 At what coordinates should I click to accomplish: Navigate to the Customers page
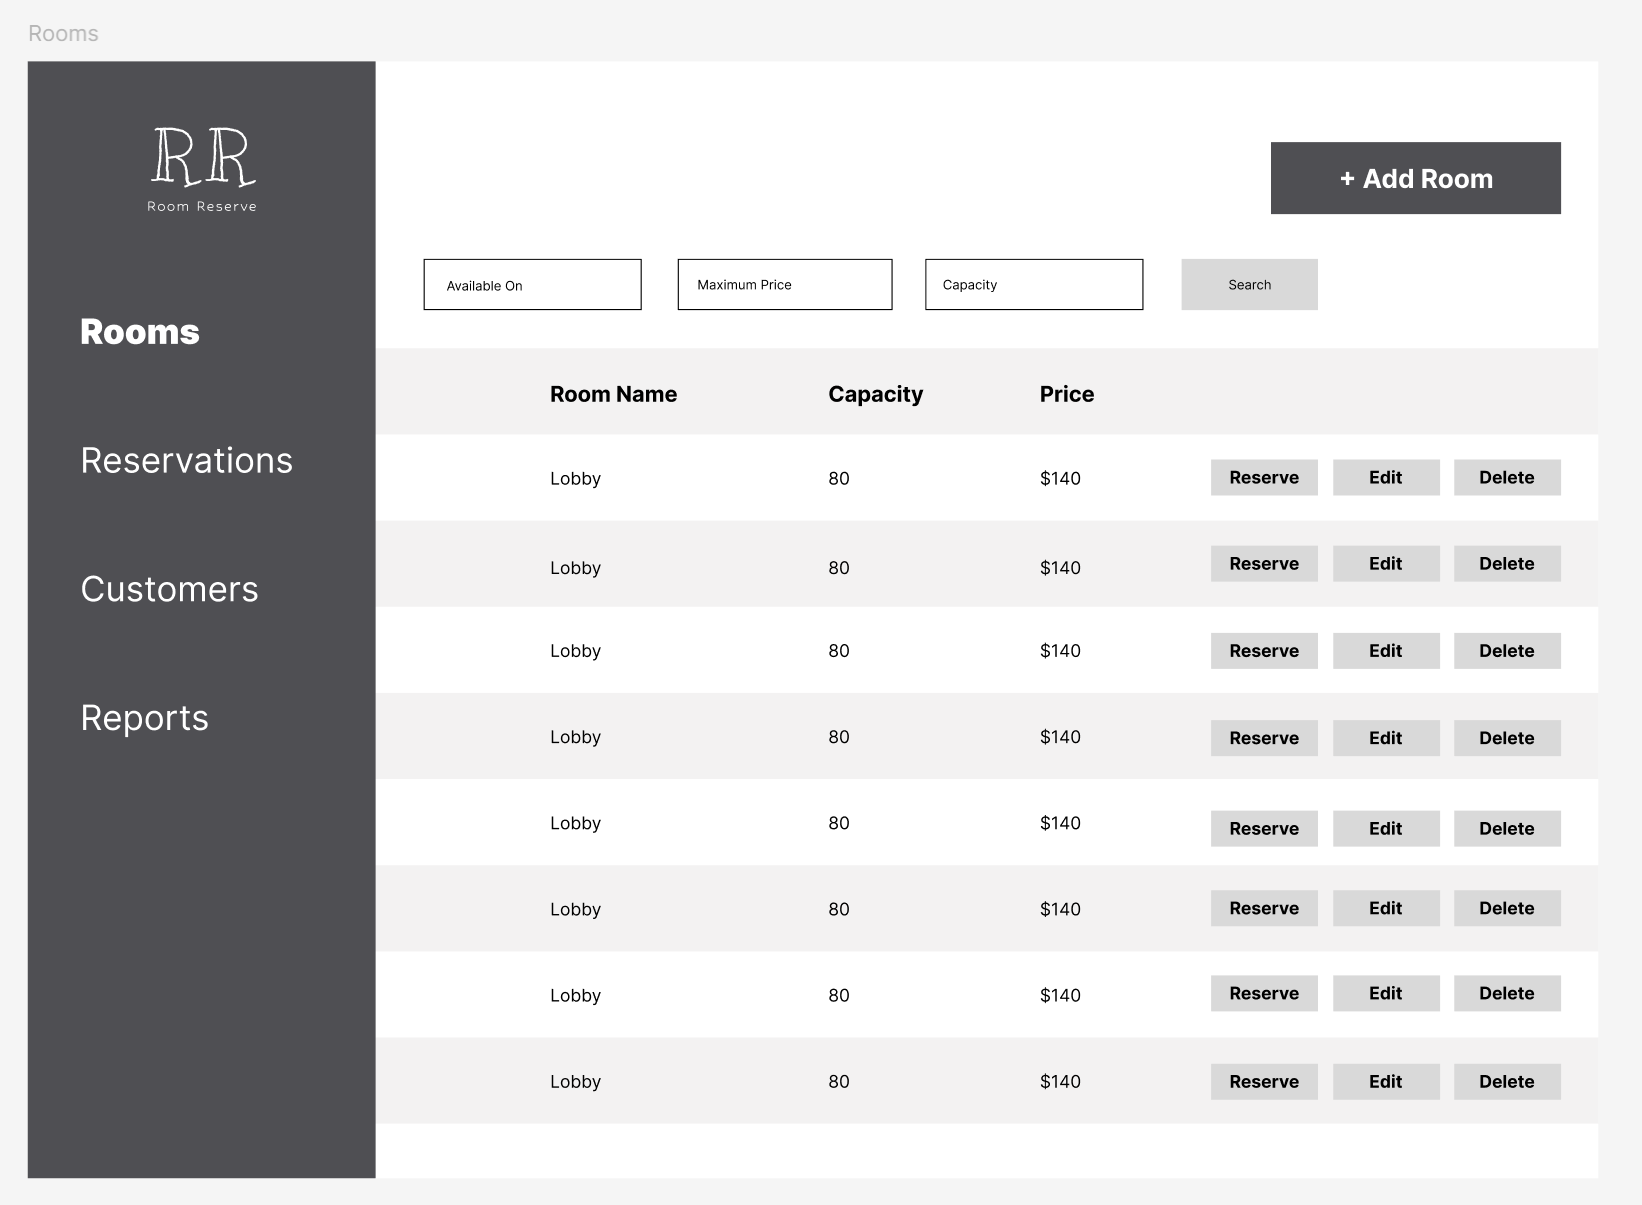(x=169, y=589)
